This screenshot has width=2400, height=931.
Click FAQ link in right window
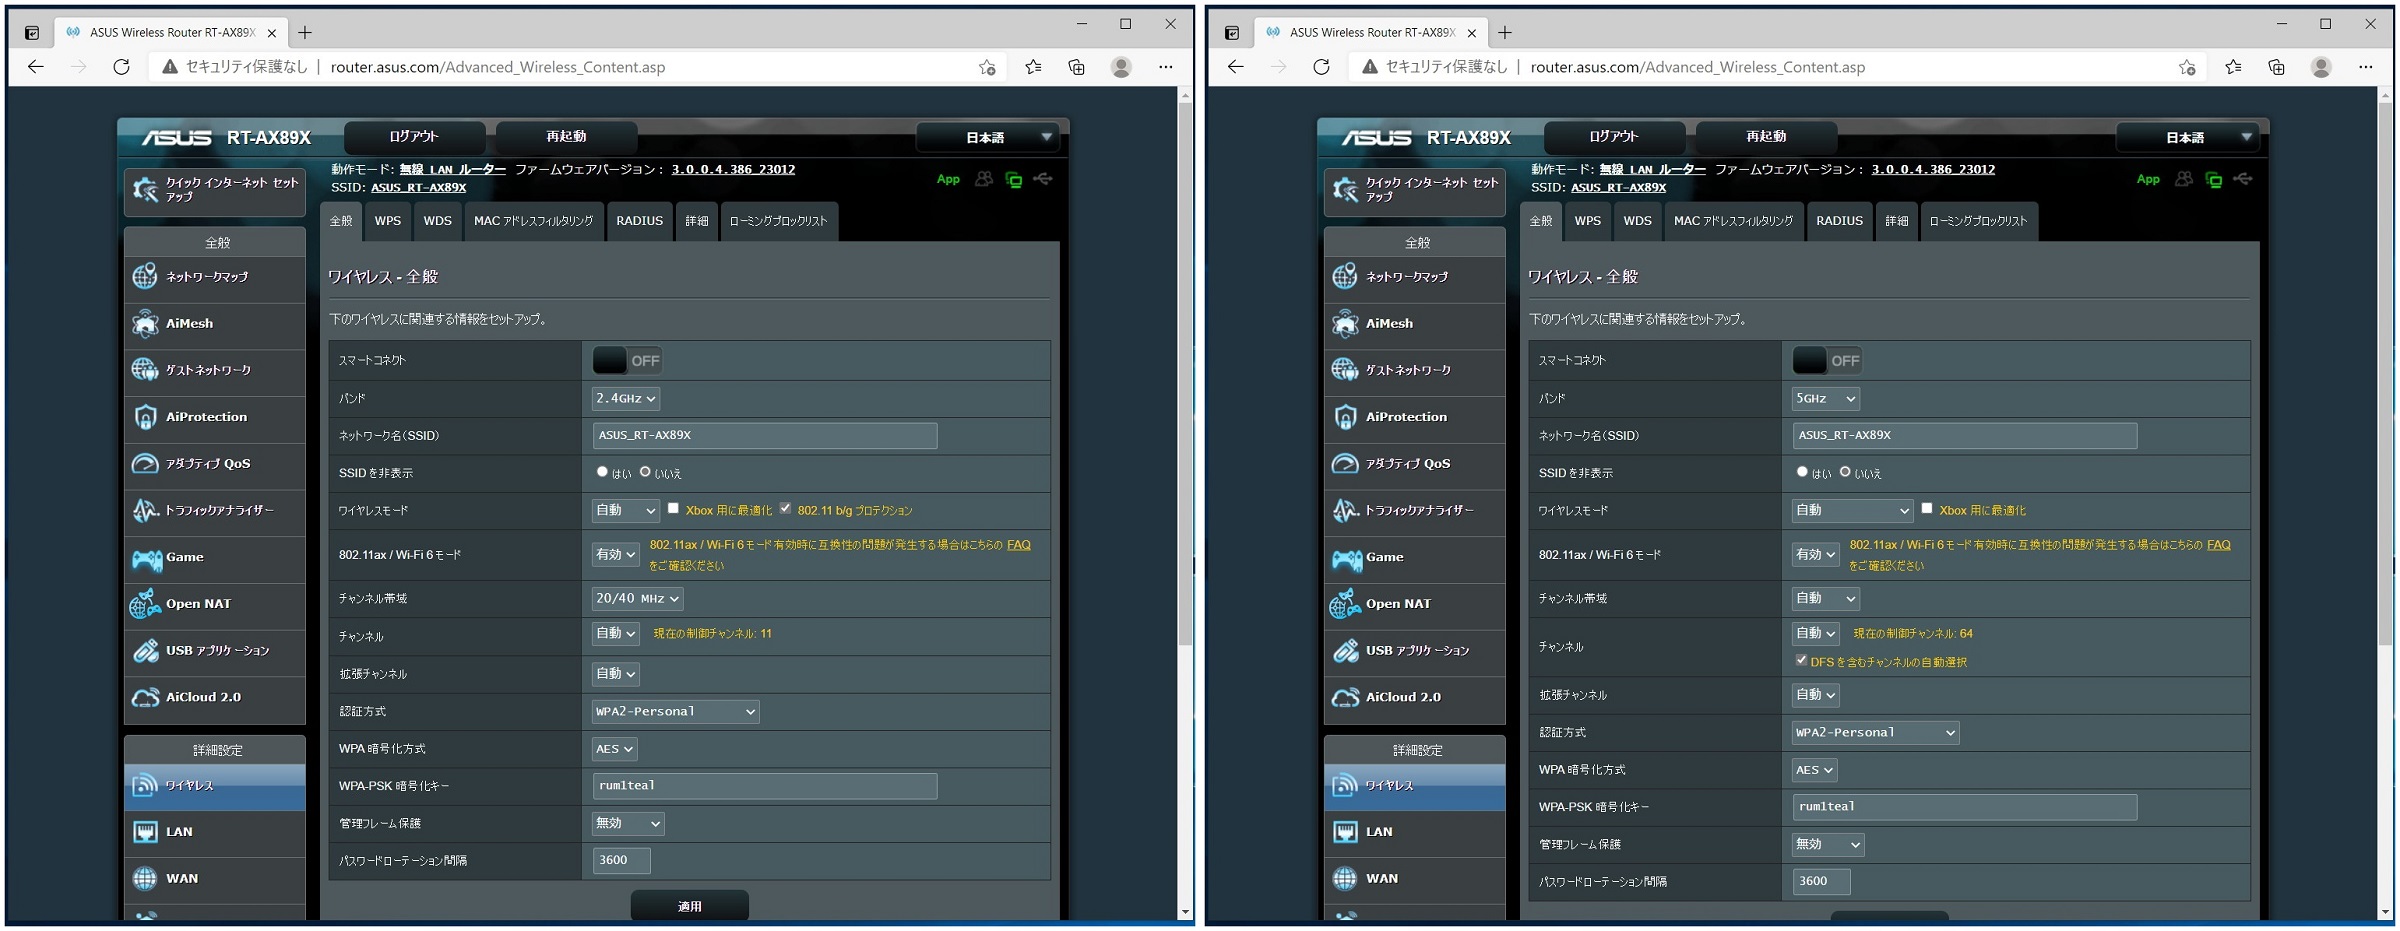point(2218,545)
